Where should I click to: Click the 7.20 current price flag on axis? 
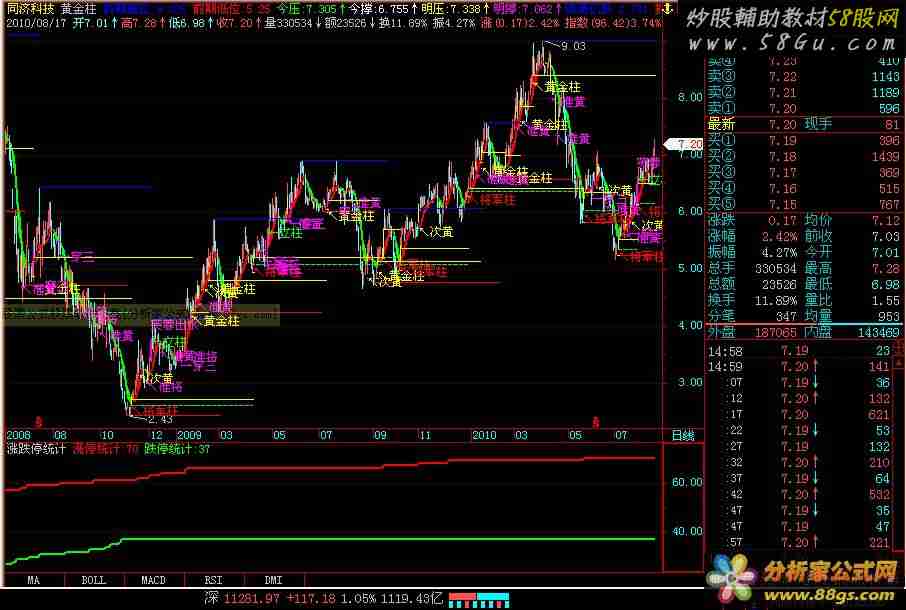pos(684,144)
